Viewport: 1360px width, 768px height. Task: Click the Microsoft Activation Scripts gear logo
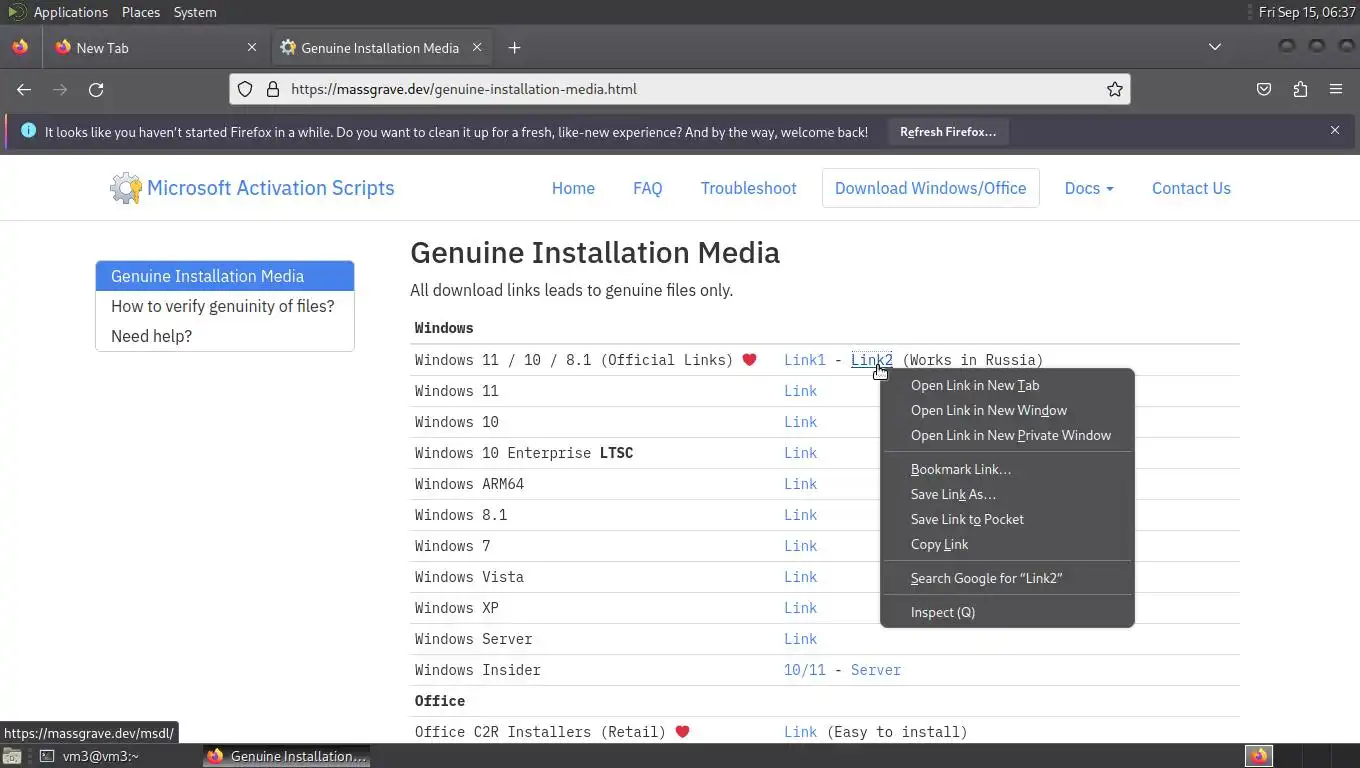126,188
